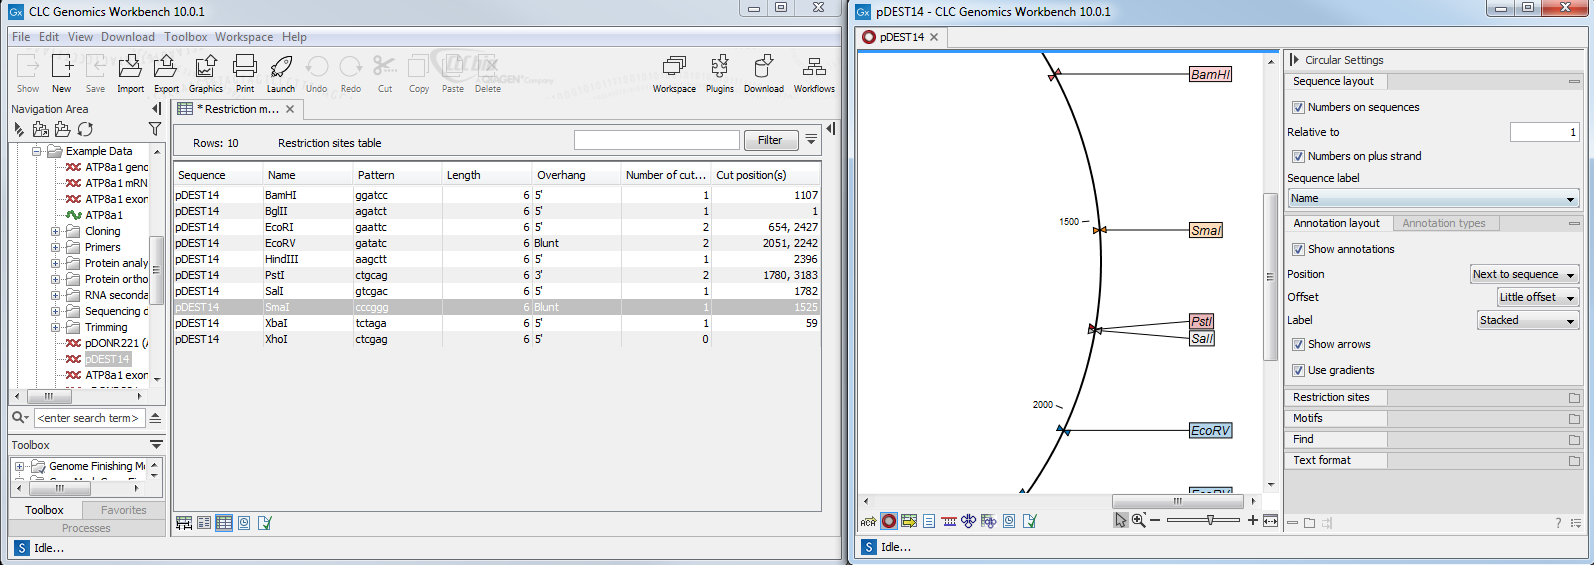Open the Plugins manager
The height and width of the screenshot is (565, 1594).
(x=719, y=68)
